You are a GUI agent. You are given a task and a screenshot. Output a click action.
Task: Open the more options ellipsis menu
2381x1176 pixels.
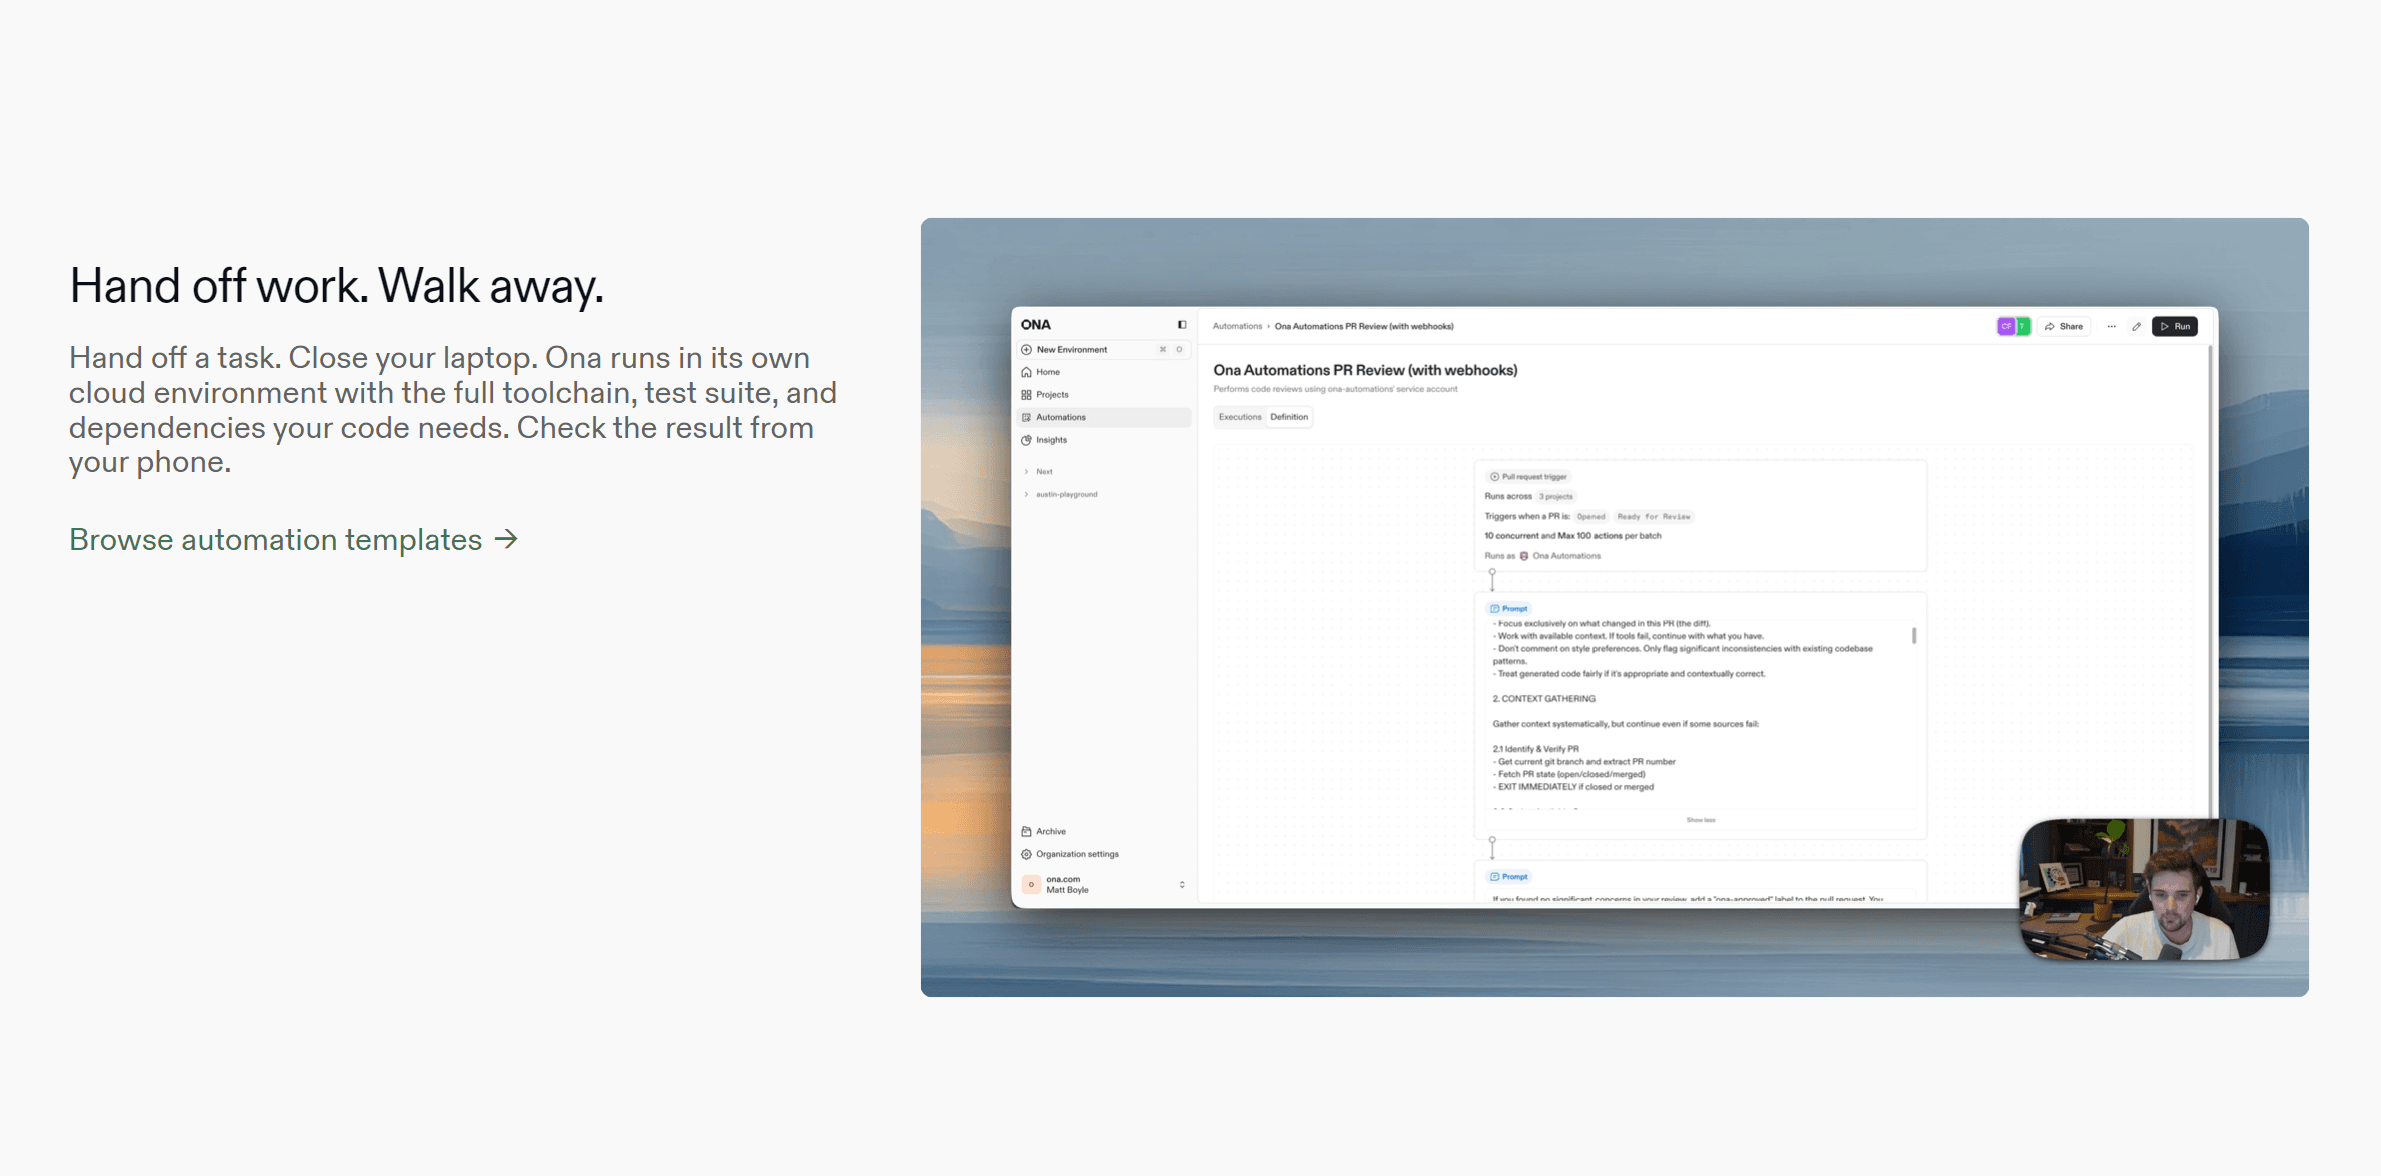pyautogui.click(x=2111, y=327)
